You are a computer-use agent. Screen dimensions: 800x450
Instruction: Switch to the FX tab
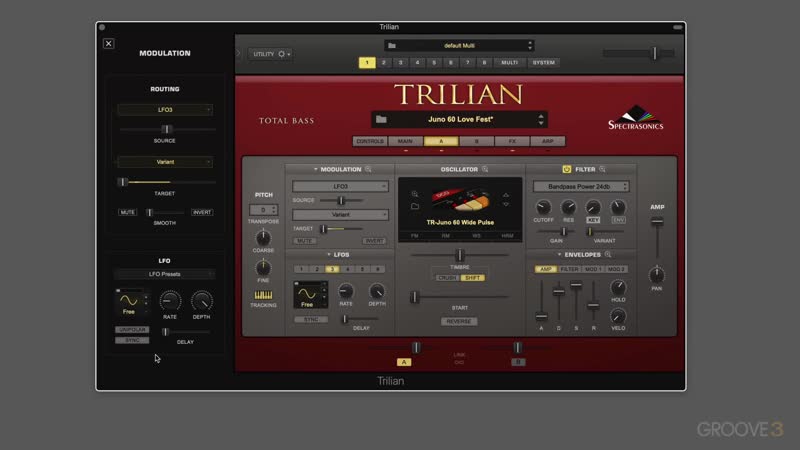point(512,142)
